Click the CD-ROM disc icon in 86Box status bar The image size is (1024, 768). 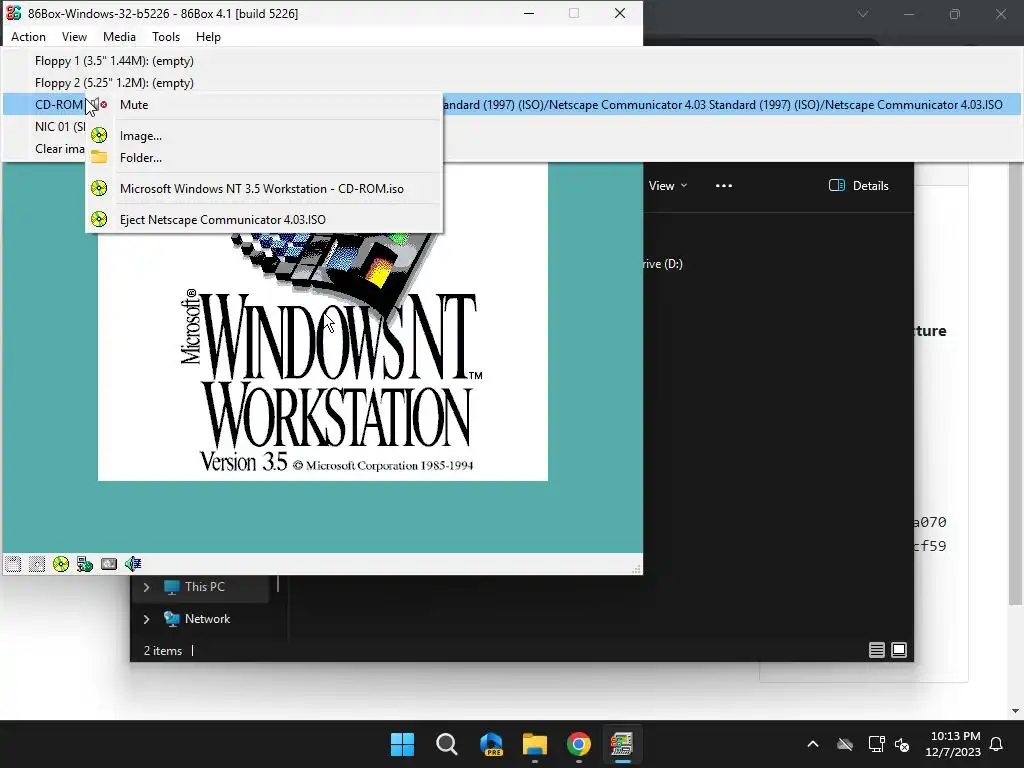click(x=61, y=564)
